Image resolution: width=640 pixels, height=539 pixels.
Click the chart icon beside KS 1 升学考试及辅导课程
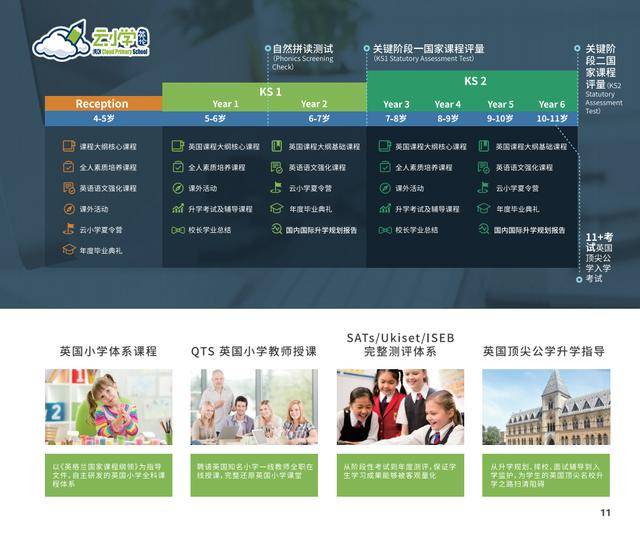tap(177, 209)
